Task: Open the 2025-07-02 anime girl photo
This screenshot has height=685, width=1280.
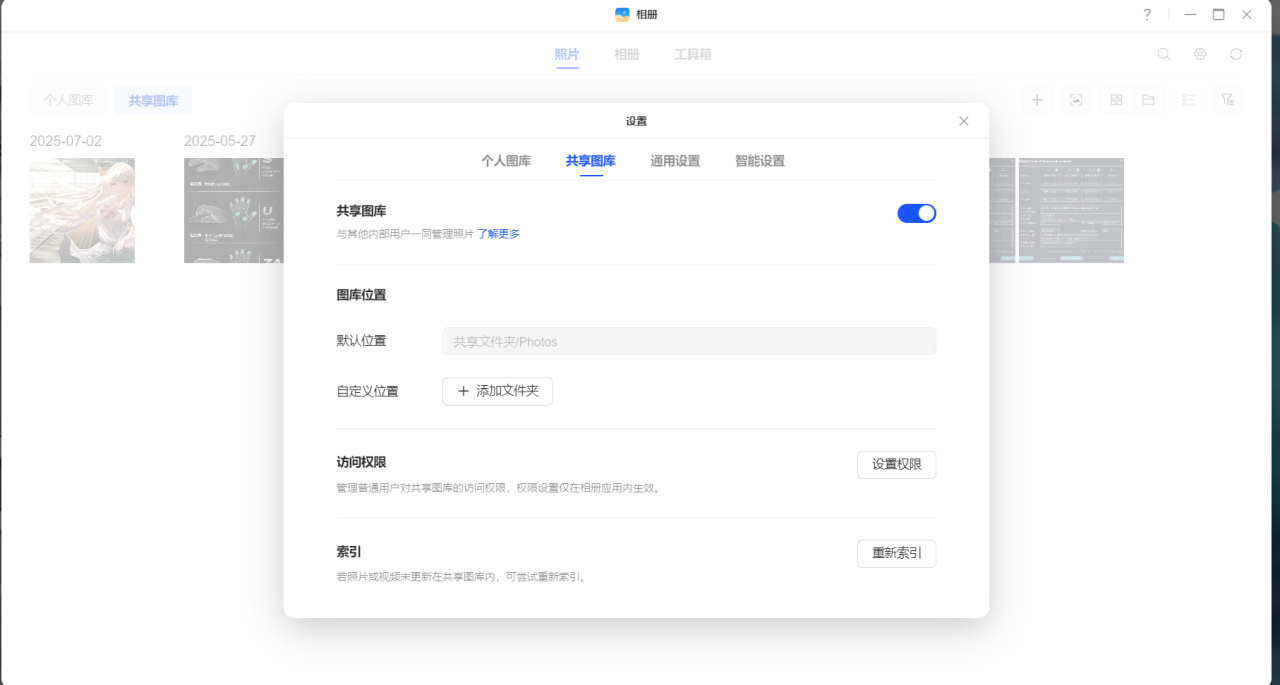Action: click(82, 210)
